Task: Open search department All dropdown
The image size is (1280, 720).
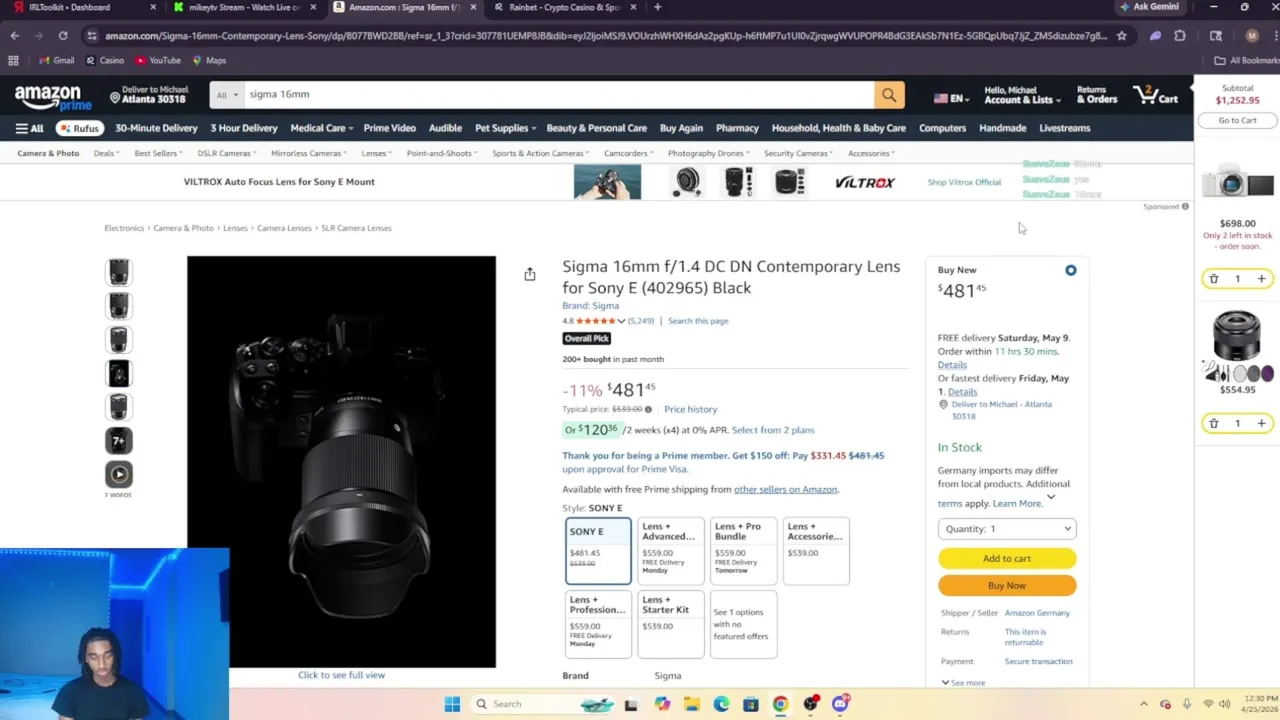Action: point(227,95)
